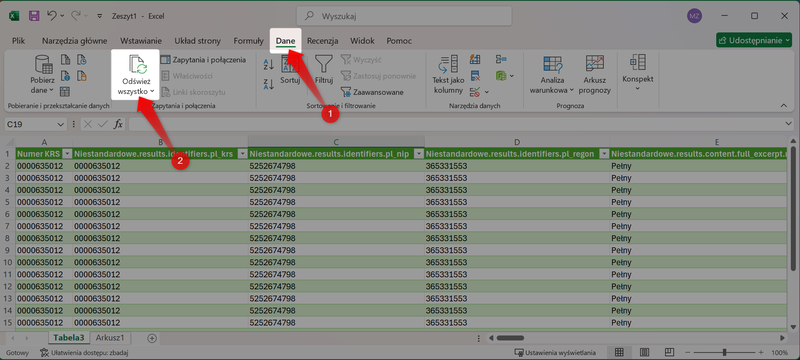Image resolution: width=800 pixels, height=360 pixels.
Task: Open the pl_regon column filter dropdown
Action: pos(604,153)
